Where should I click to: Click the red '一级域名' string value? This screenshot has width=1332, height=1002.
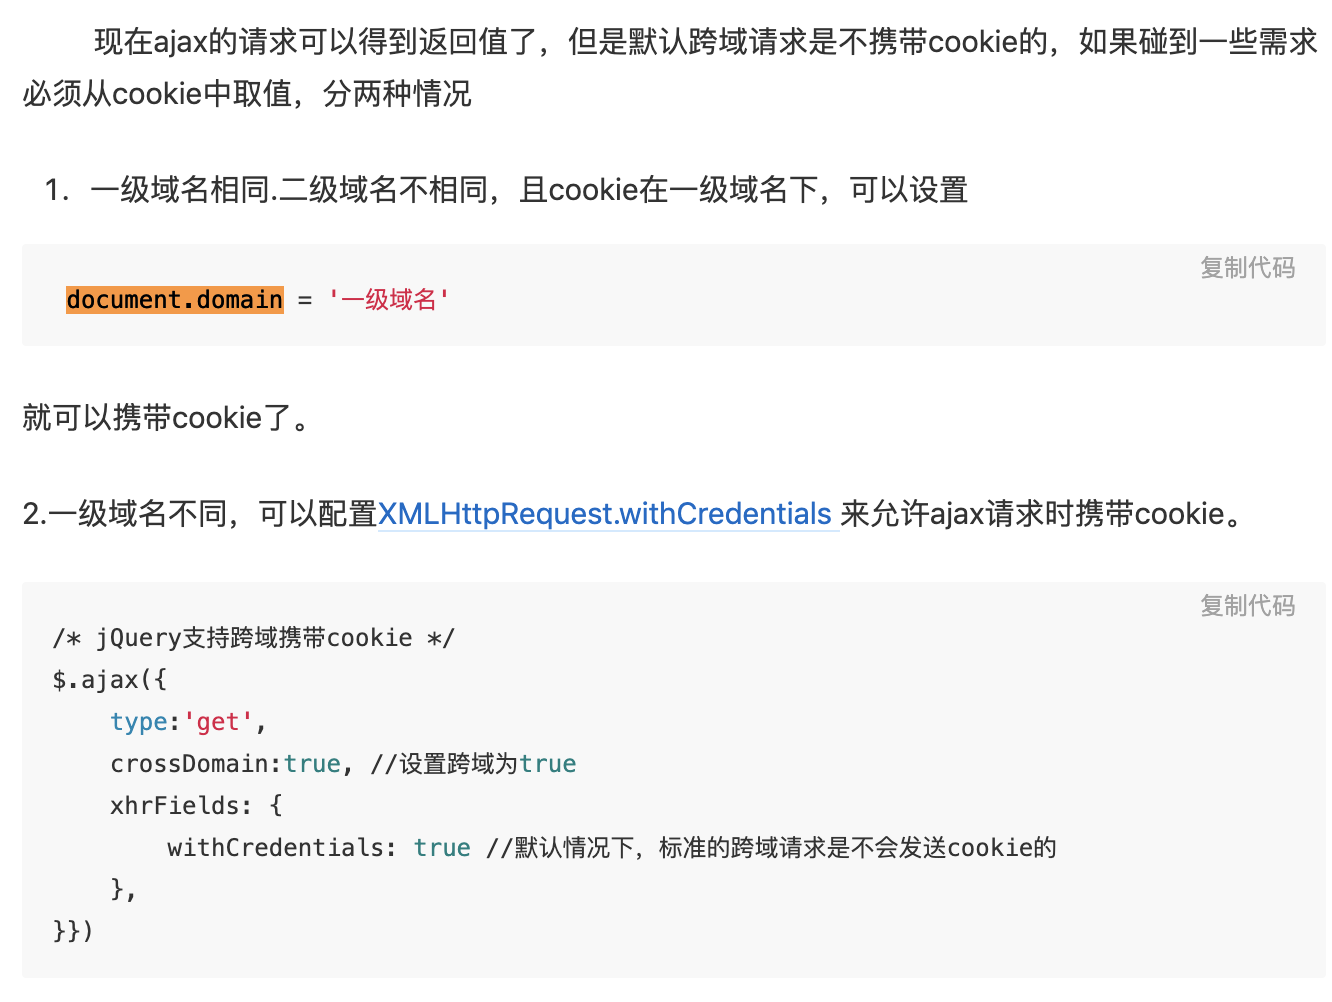coord(388,300)
